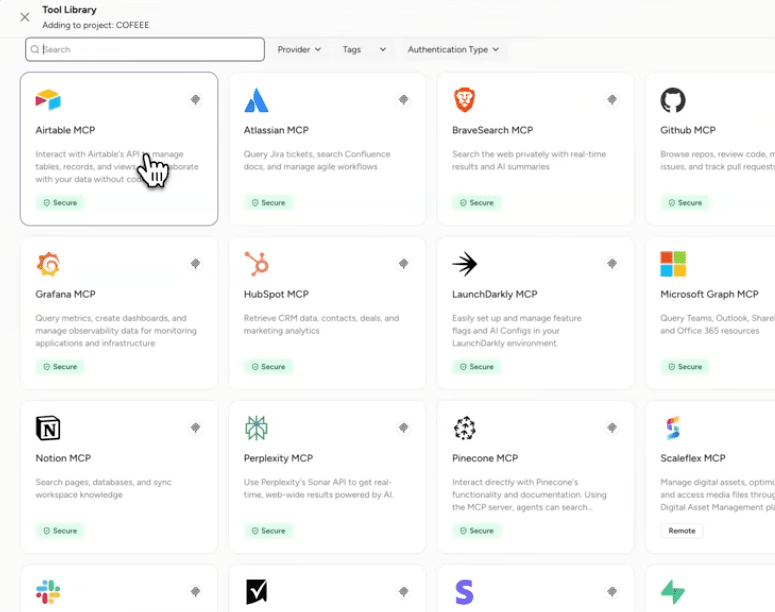Click the Secure badge on Pinecone
This screenshot has width=775, height=612.
coord(476,530)
